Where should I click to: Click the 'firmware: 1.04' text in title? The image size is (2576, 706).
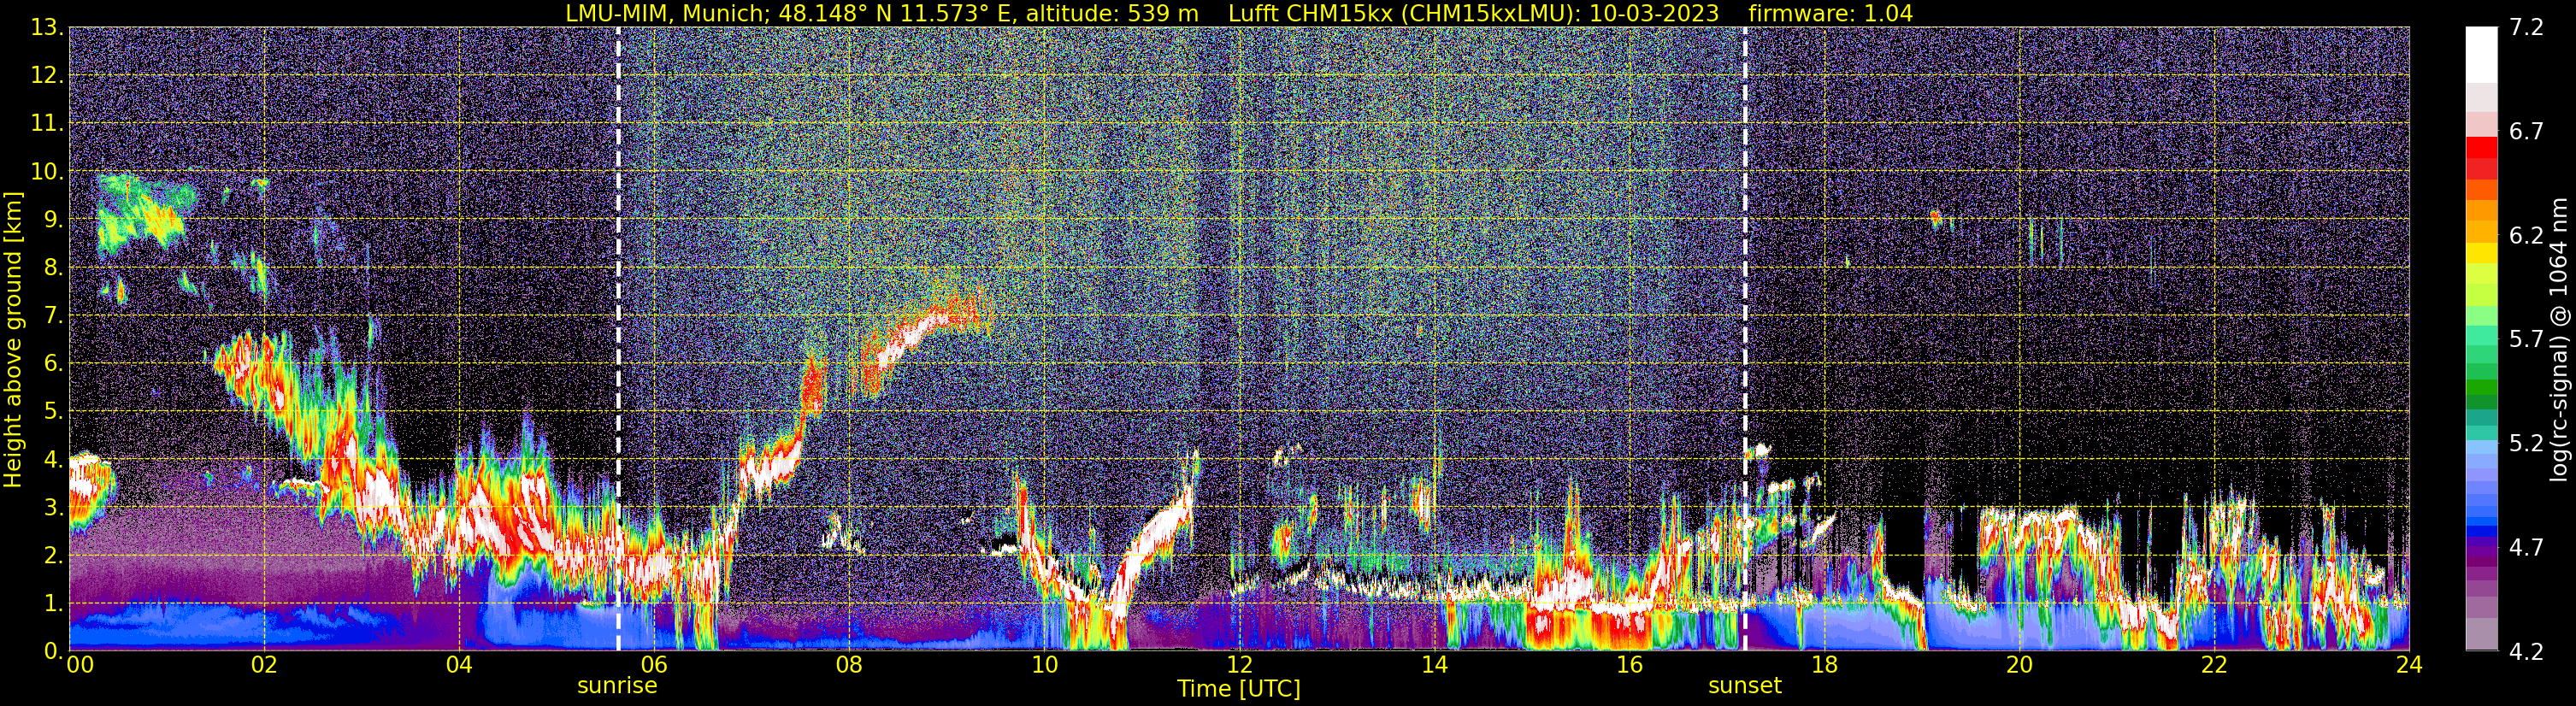click(1830, 13)
